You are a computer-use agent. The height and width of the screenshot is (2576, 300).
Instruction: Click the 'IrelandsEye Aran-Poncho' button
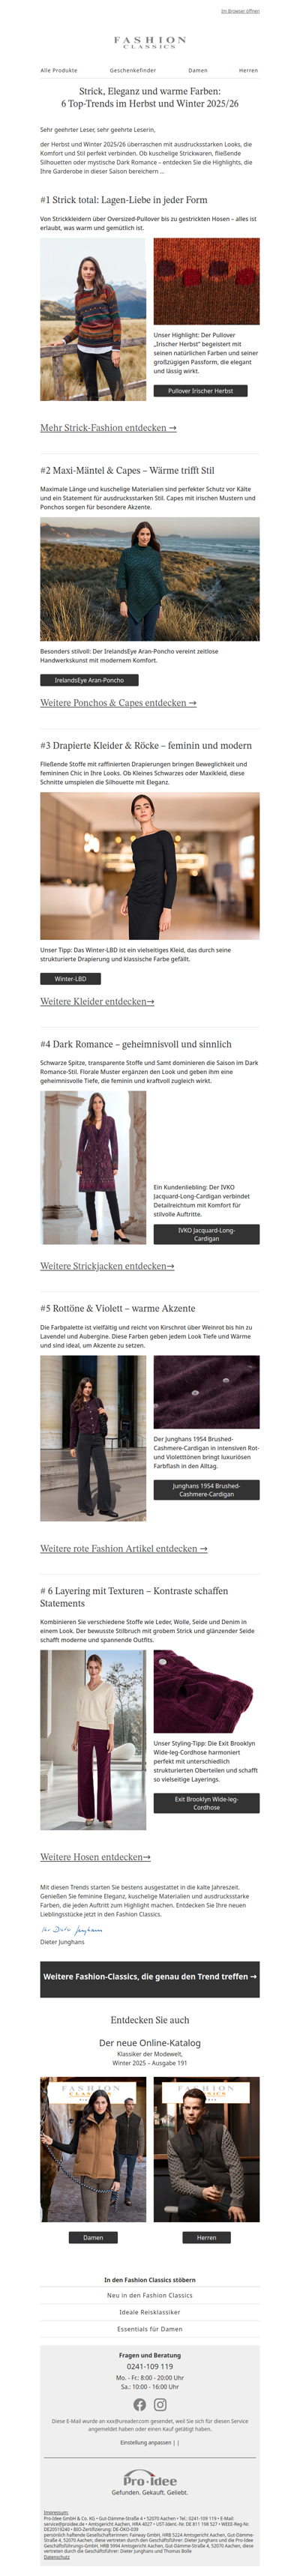[x=89, y=680]
